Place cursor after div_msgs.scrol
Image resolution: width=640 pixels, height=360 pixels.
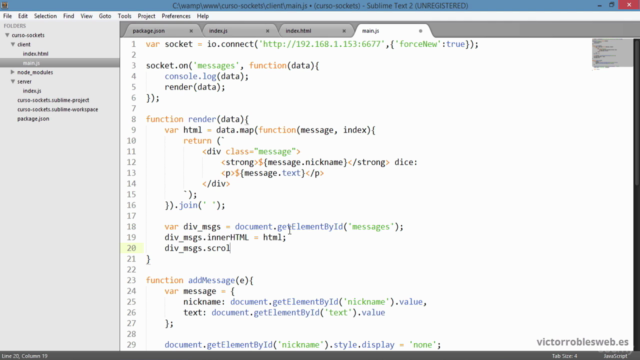pos(231,248)
